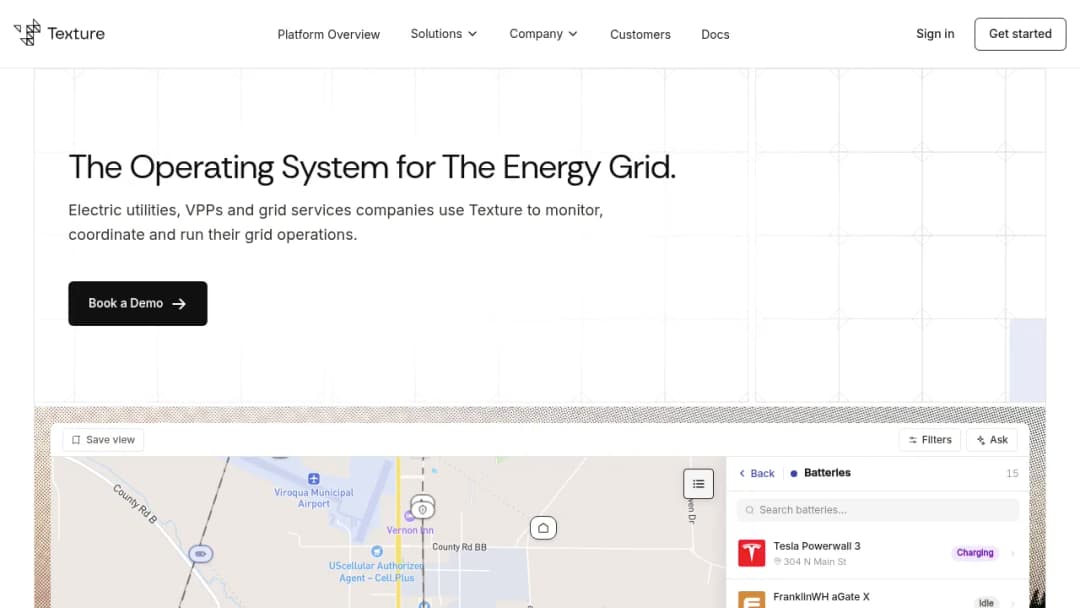1080x608 pixels.
Task: Open the Filters button
Action: [x=929, y=440]
